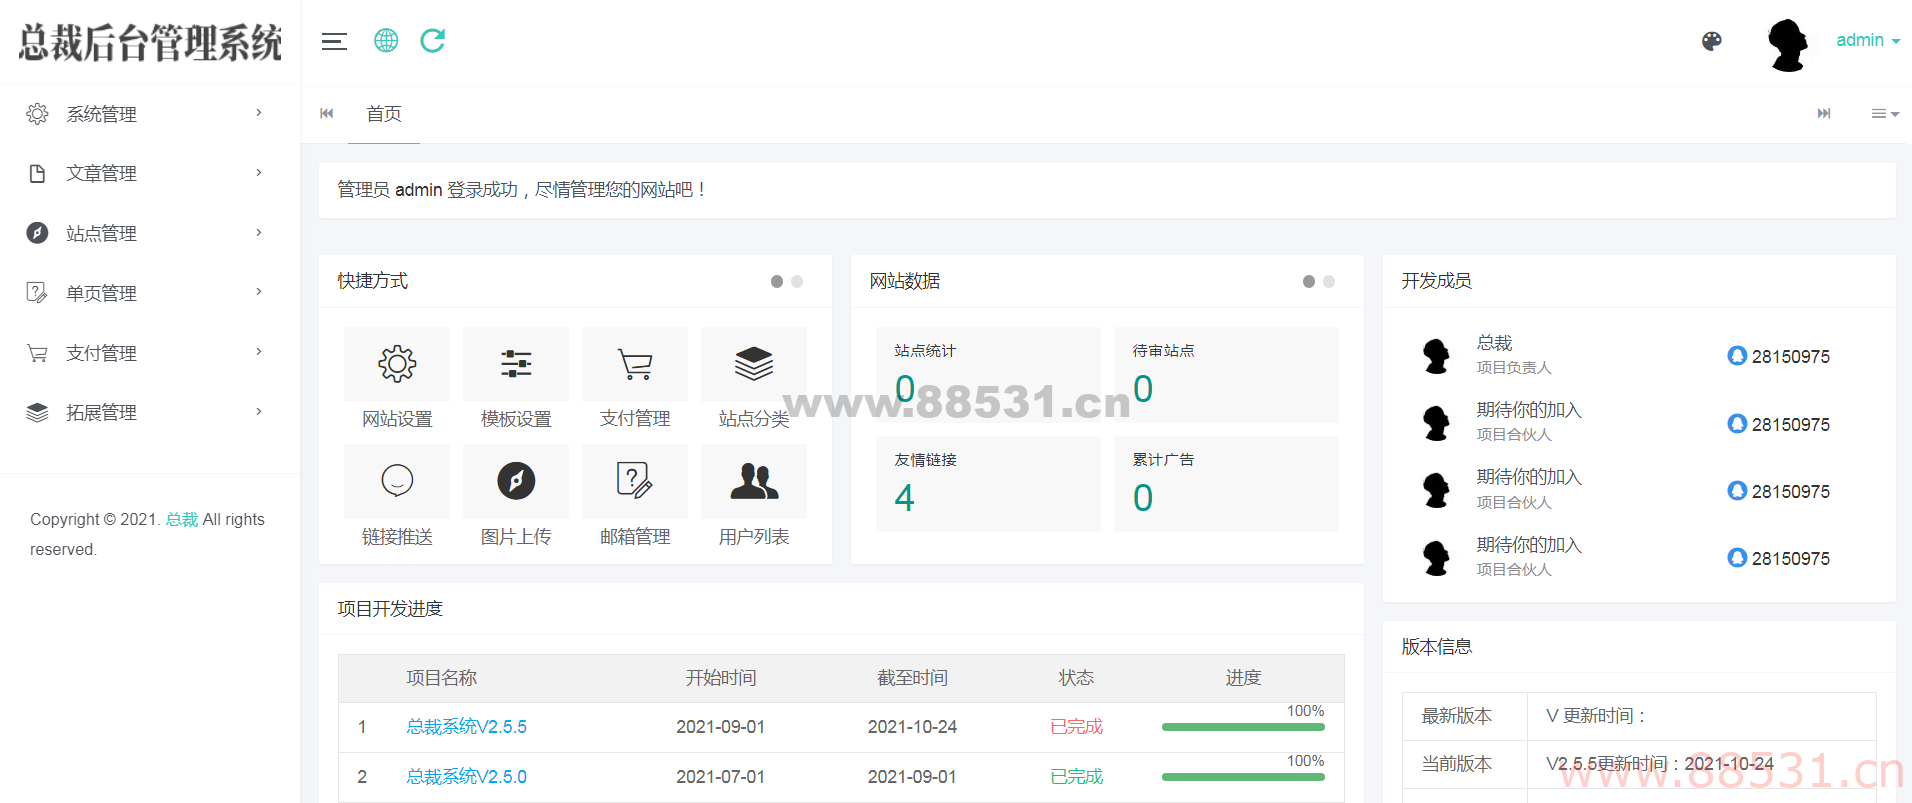This screenshot has width=1912, height=803.
Task: Open 网站设置 gear shortcut
Action: click(x=397, y=364)
